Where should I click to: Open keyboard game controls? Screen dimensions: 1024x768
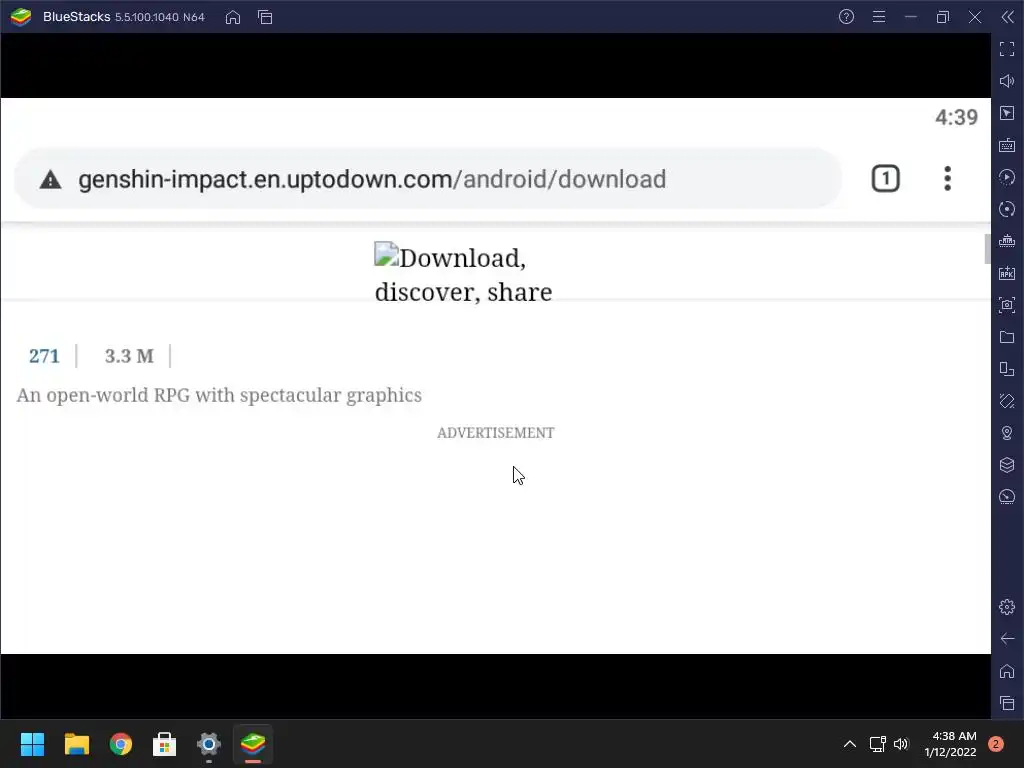pos(1007,145)
